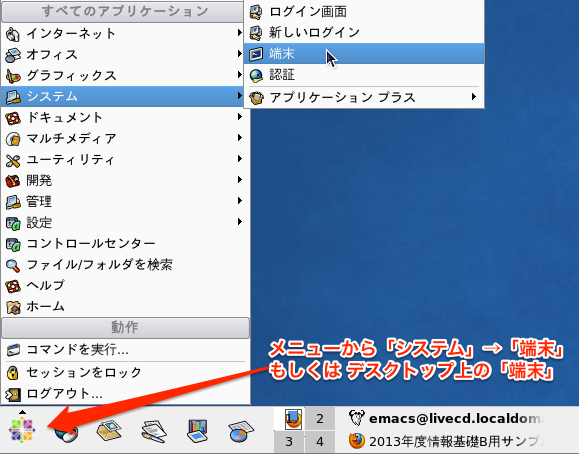Expand the ユーティリティ submenu arrow
This screenshot has width=579, height=454.
pos(240,159)
